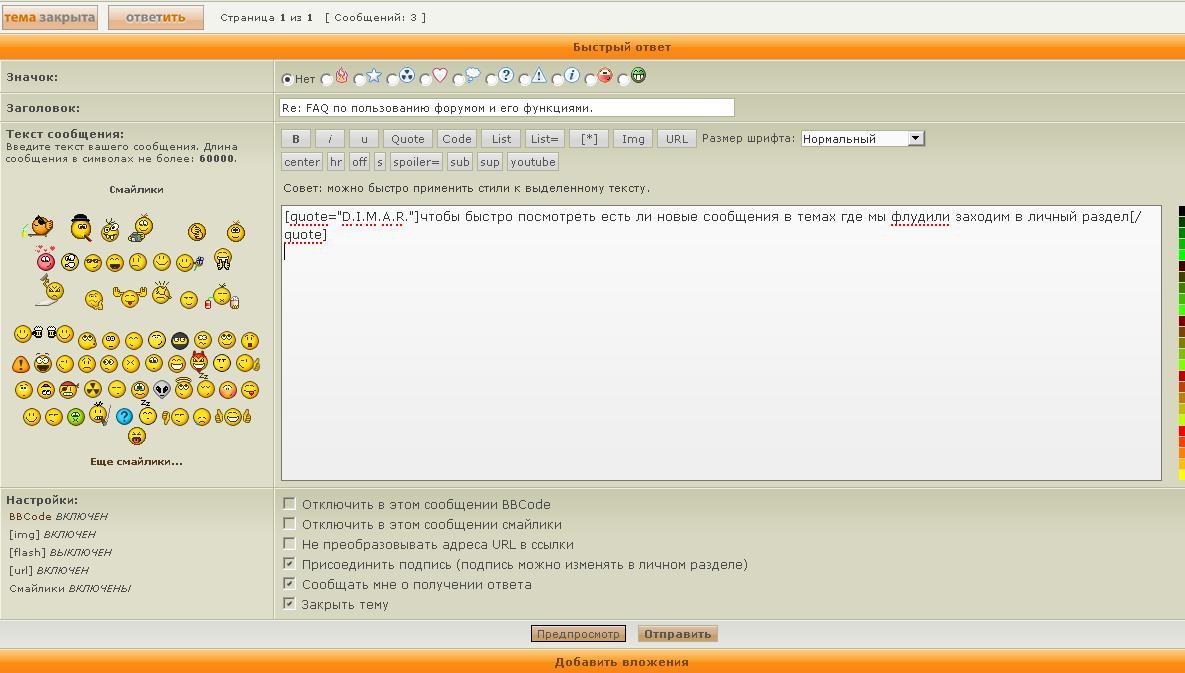The image size is (1185, 673).
Task: Insert the black ninja smiley
Action: click(180, 341)
